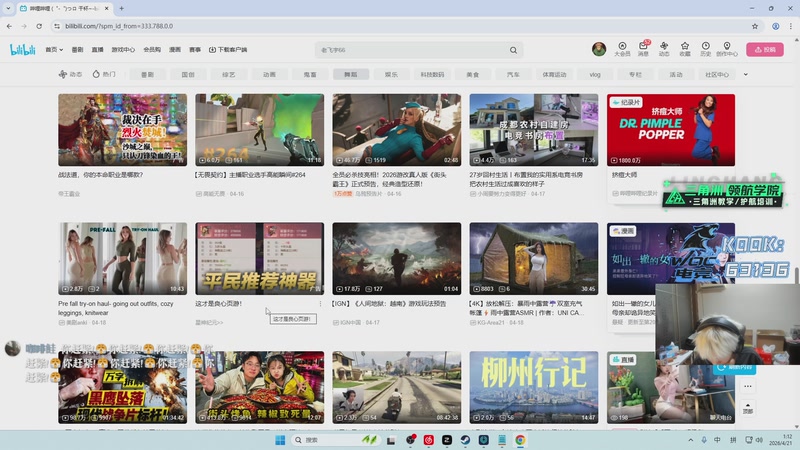Open the browser tab search dropdown arrow
800x450 pixels.
tap(8, 8)
